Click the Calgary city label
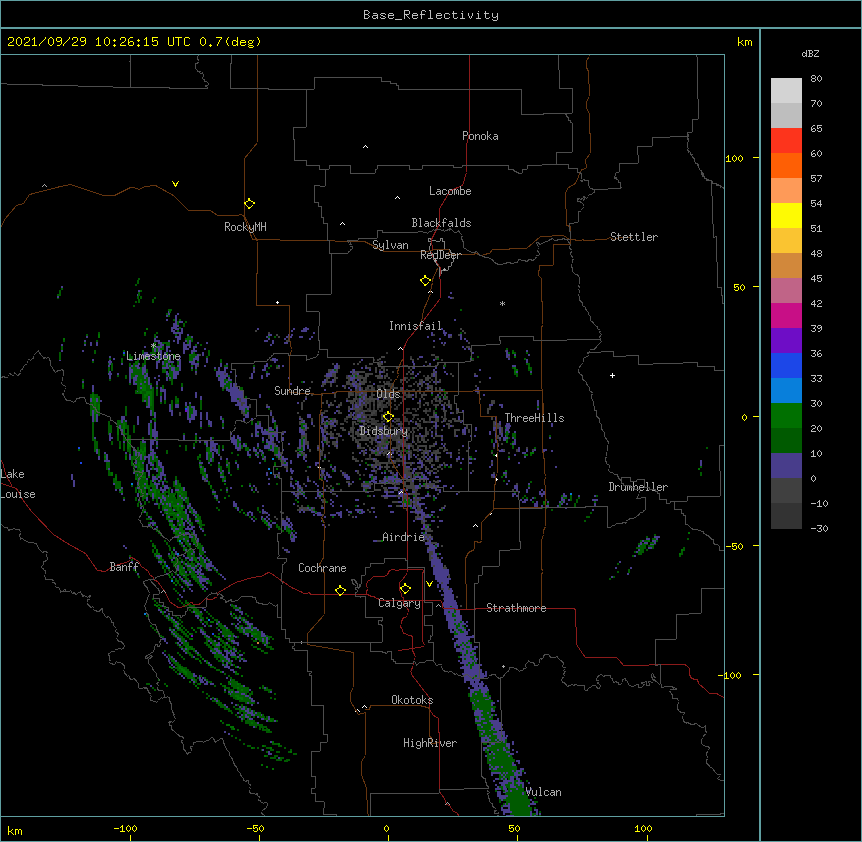 pyautogui.click(x=399, y=603)
